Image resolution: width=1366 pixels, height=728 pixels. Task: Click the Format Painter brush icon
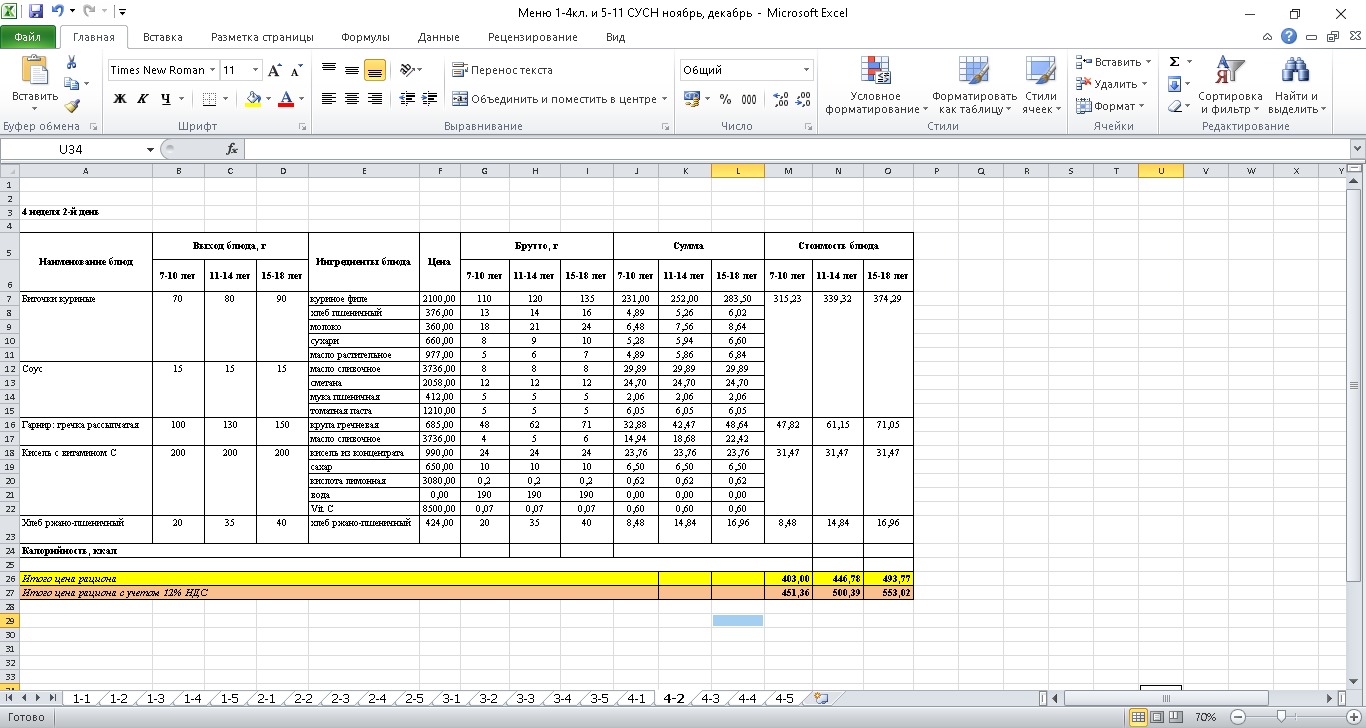(x=72, y=106)
